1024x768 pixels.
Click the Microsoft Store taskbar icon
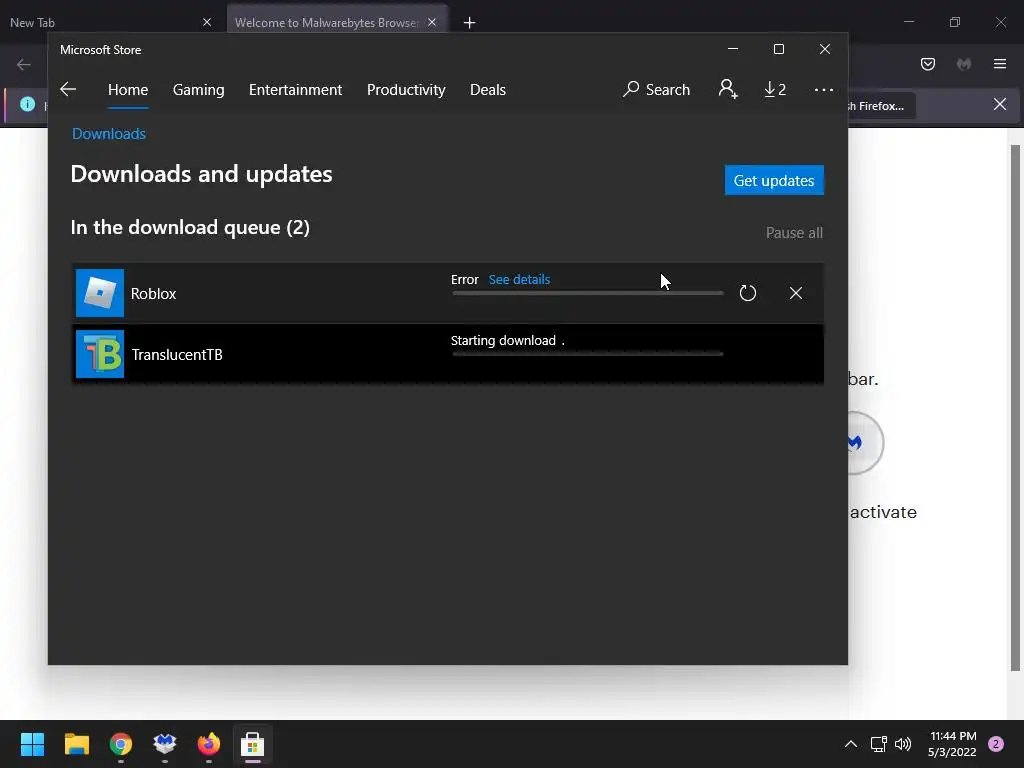coord(253,744)
